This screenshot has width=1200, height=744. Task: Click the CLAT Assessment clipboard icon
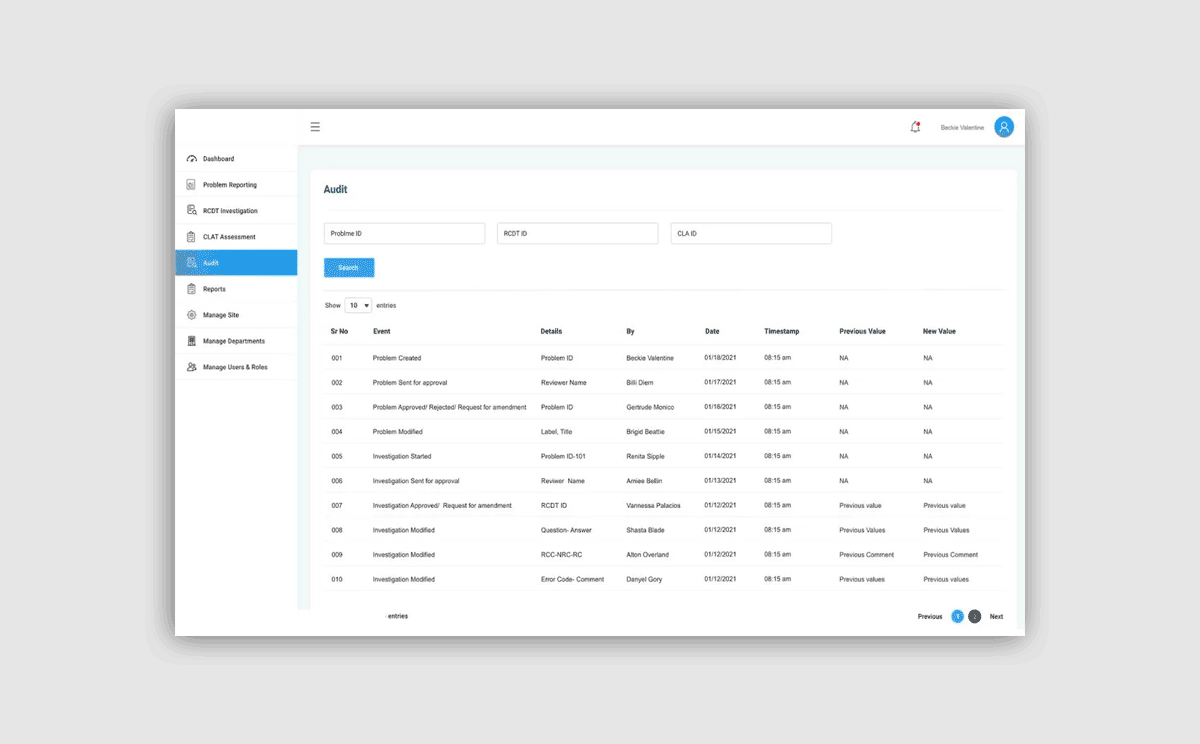click(191, 237)
